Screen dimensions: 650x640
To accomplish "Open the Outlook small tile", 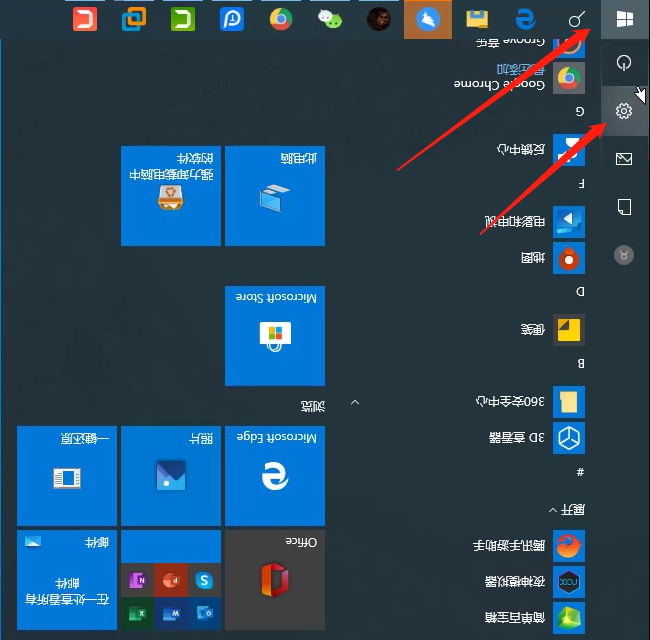I will pyautogui.click(x=204, y=613).
